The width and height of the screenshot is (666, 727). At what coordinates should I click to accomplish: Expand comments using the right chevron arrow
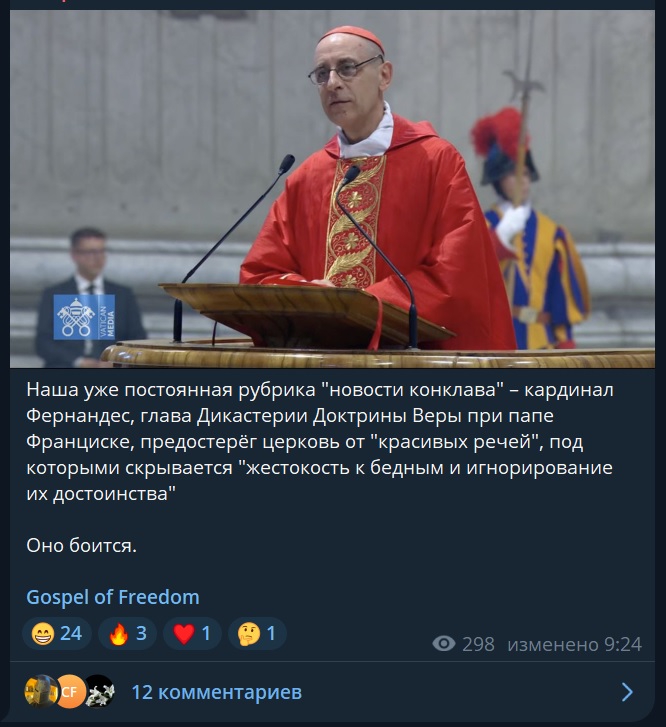click(627, 692)
